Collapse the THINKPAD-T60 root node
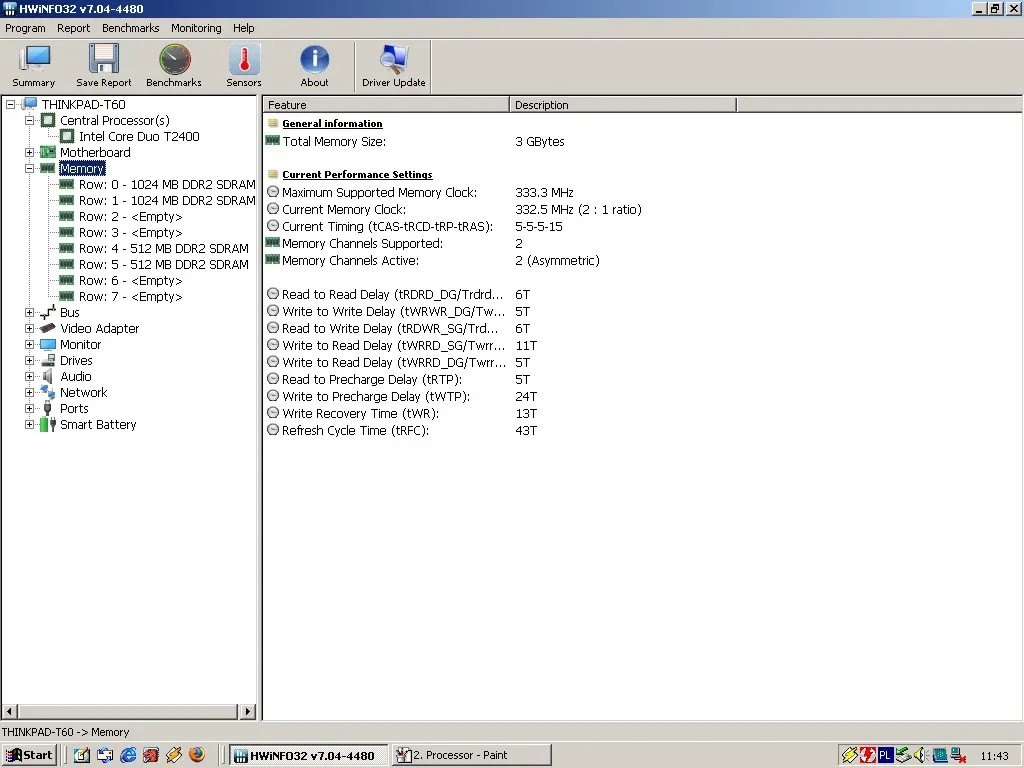This screenshot has height=768, width=1024. [10, 104]
